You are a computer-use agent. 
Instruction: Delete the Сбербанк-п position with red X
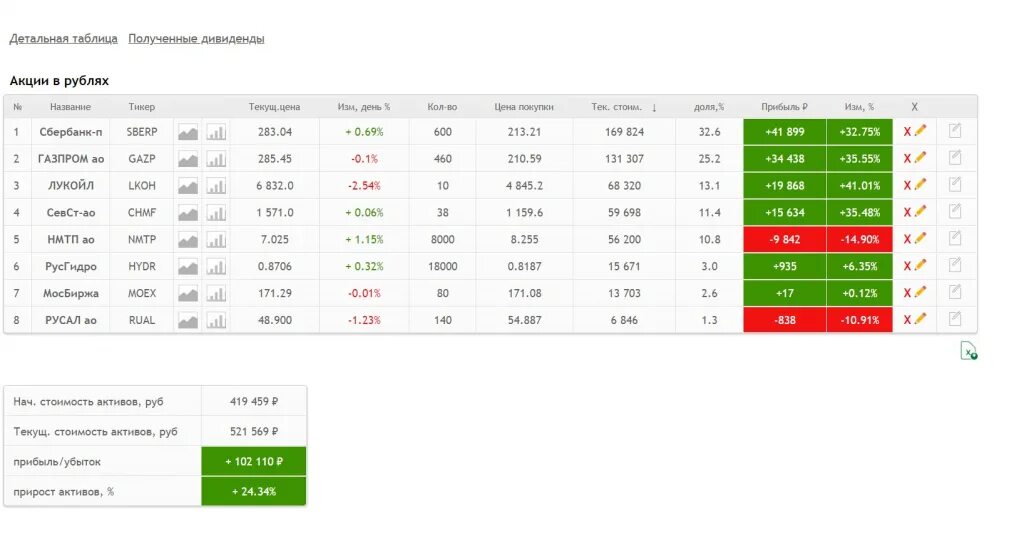(907, 132)
